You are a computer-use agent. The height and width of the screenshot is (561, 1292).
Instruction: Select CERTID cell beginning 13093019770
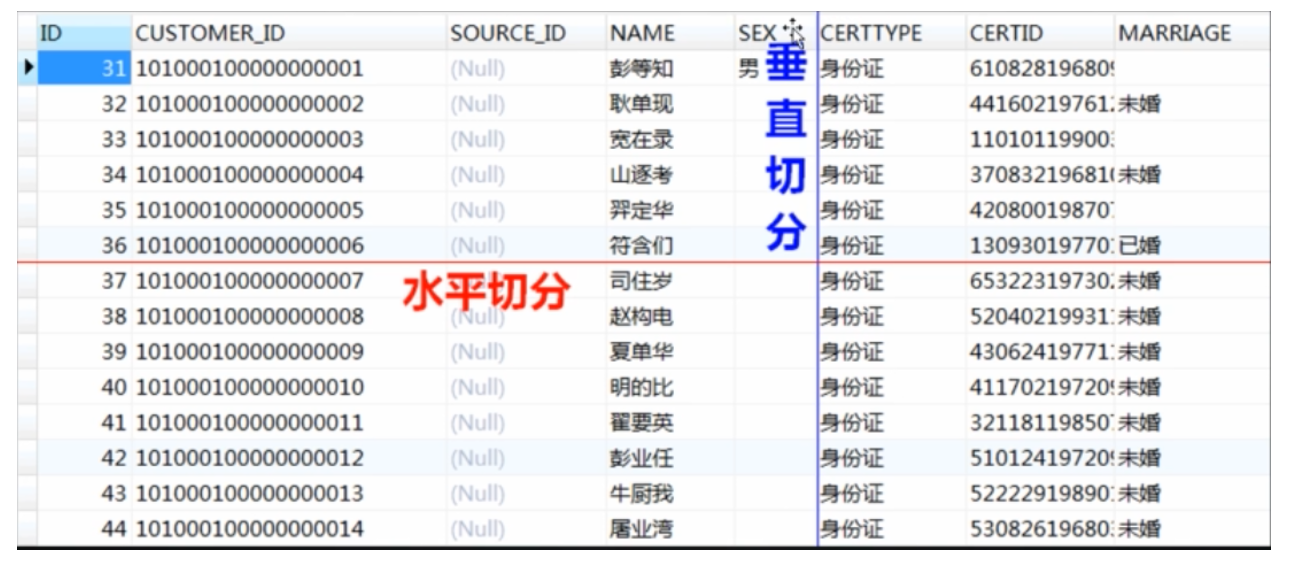(x=1040, y=245)
